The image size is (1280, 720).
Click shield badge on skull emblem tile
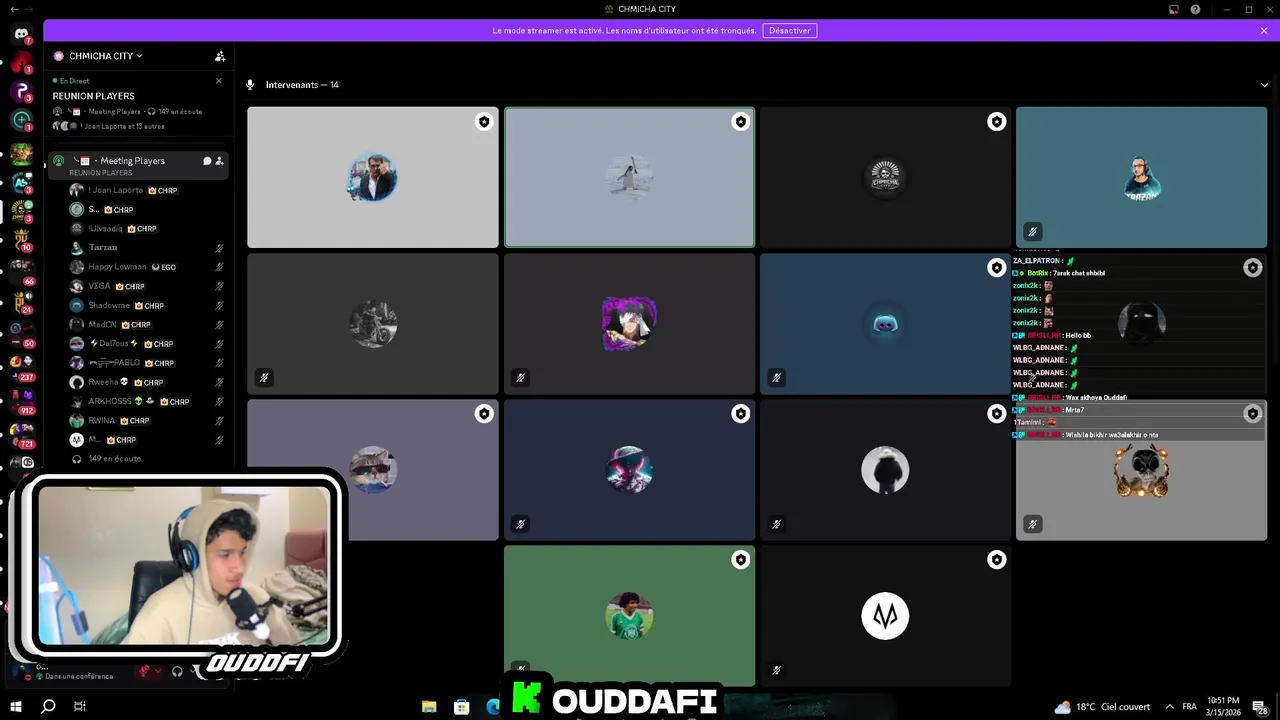click(996, 122)
